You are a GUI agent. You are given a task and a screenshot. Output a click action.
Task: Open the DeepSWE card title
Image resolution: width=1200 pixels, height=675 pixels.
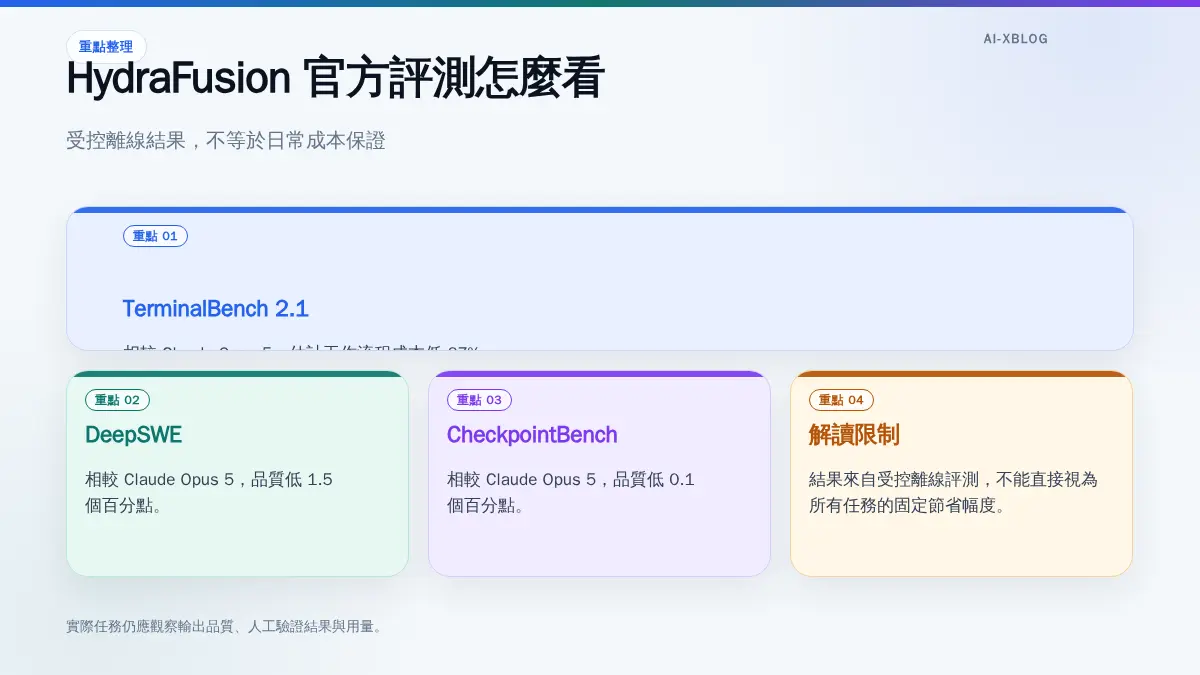tap(133, 435)
